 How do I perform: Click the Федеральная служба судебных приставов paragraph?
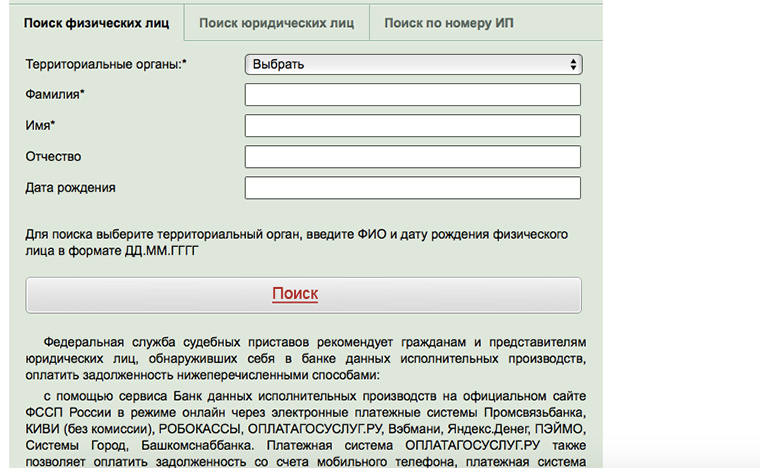point(303,357)
